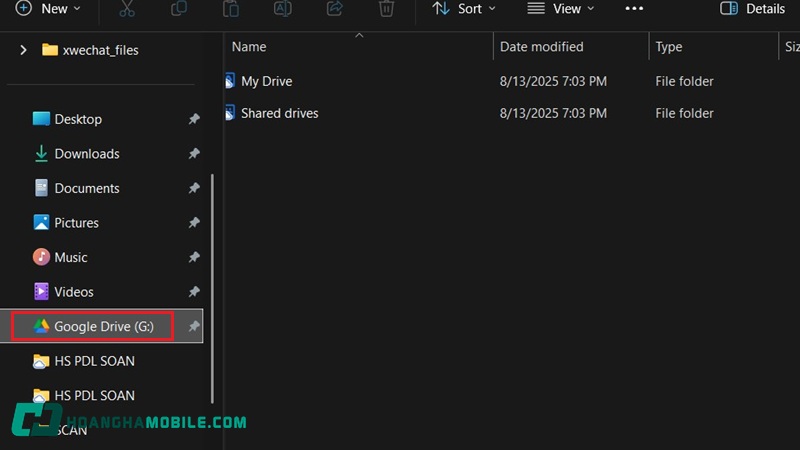800x450 pixels.
Task: Select the My Drive folder
Action: (x=266, y=81)
